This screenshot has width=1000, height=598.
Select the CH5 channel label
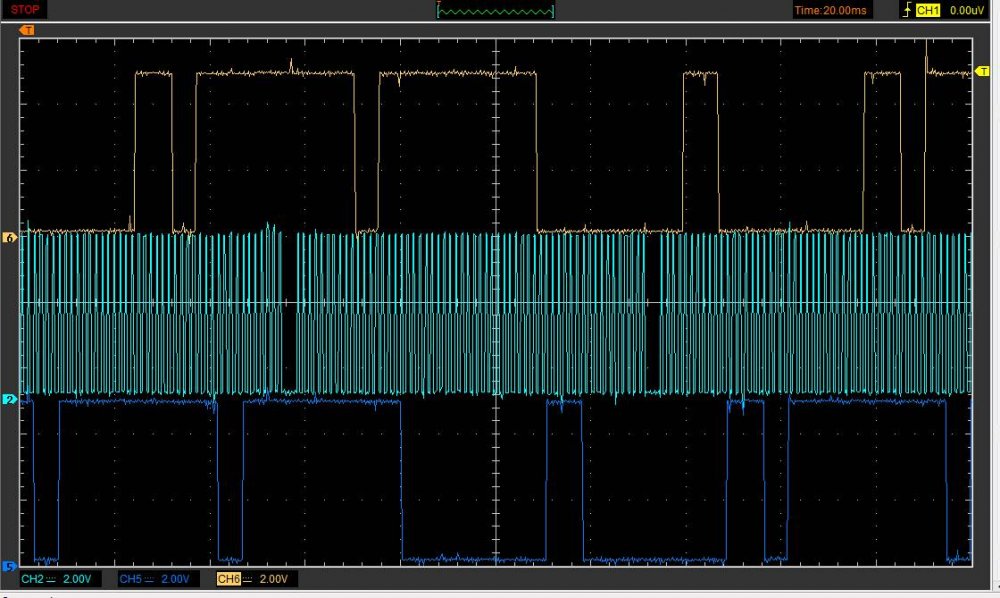coord(129,579)
